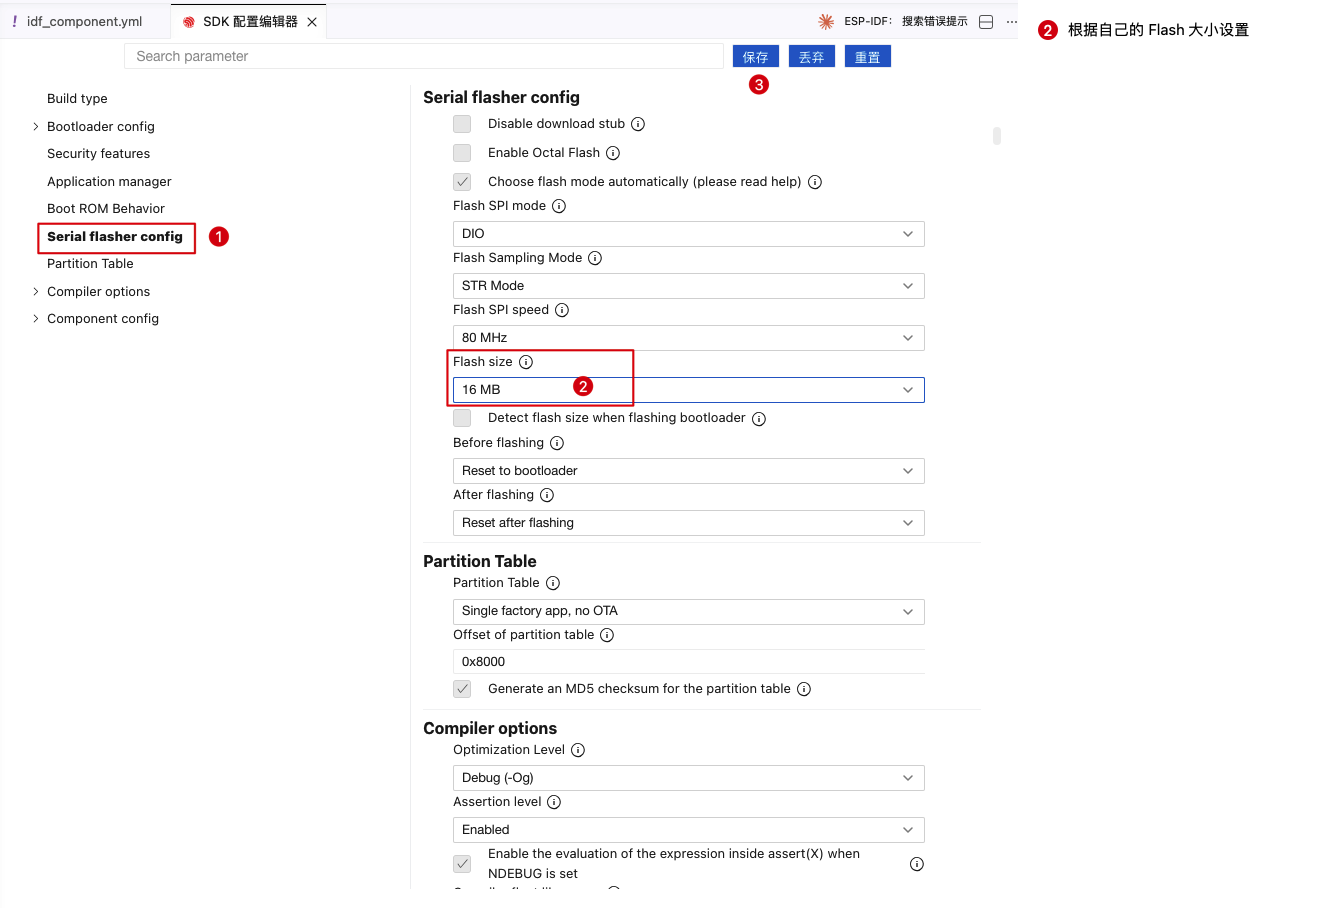Toggle Disable download stub checkbox
The width and height of the screenshot is (1338, 908).
point(462,124)
